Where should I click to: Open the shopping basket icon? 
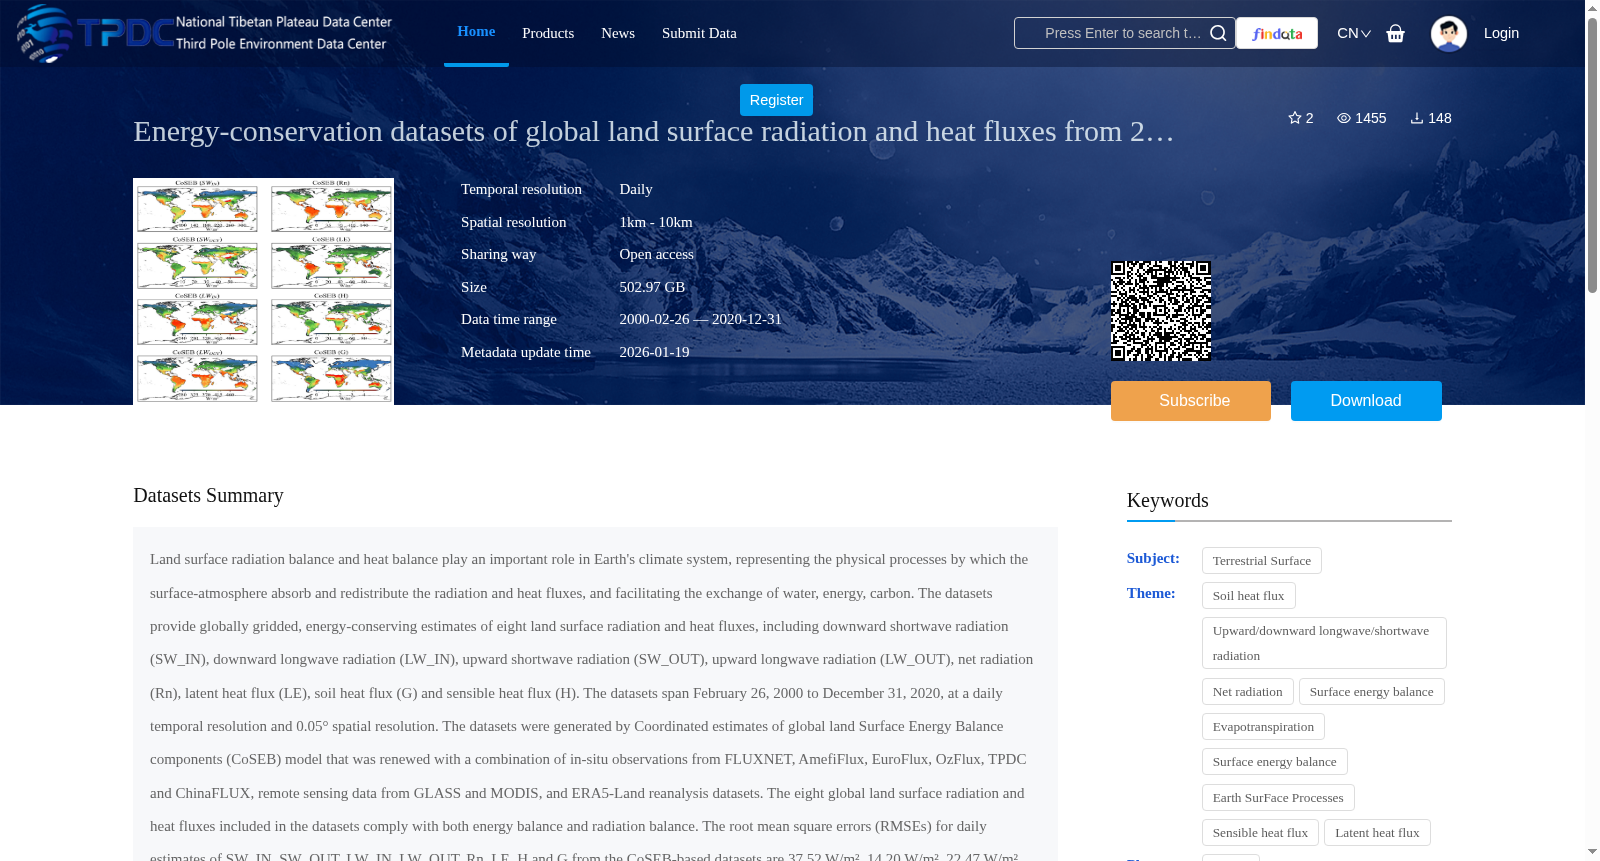(1395, 33)
